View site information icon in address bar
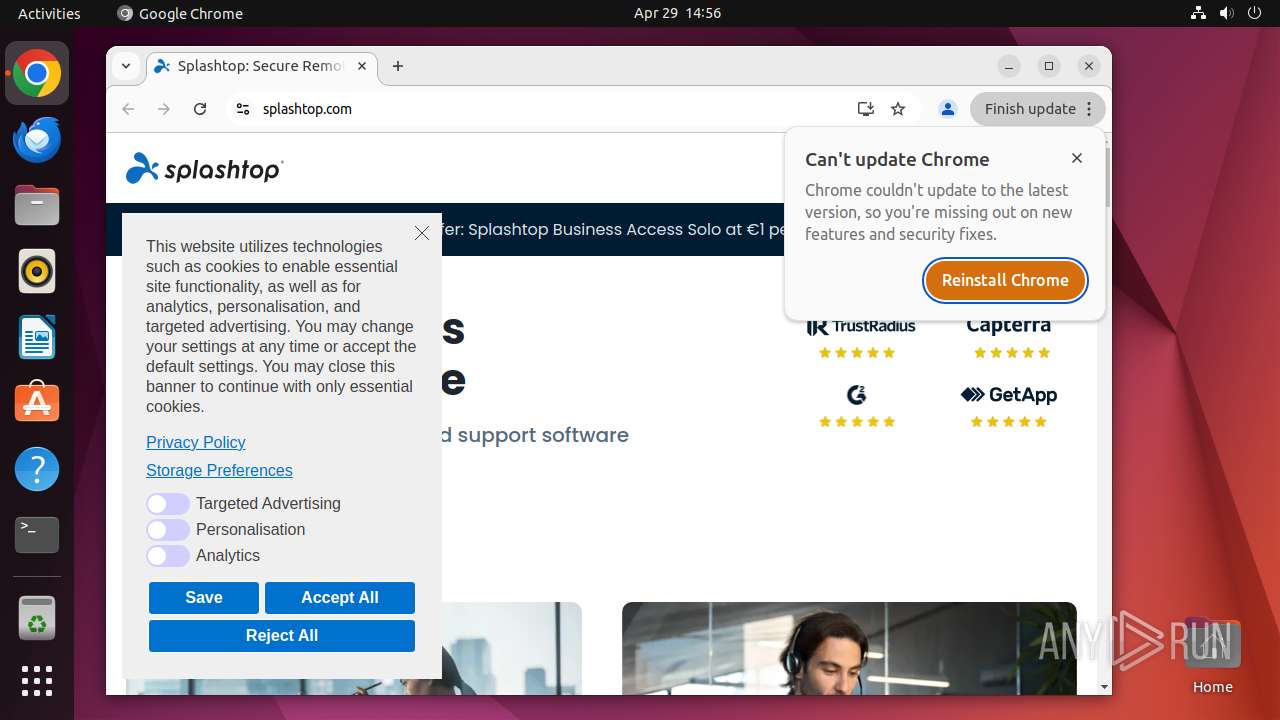Image resolution: width=1280 pixels, height=720 pixels. 242,109
